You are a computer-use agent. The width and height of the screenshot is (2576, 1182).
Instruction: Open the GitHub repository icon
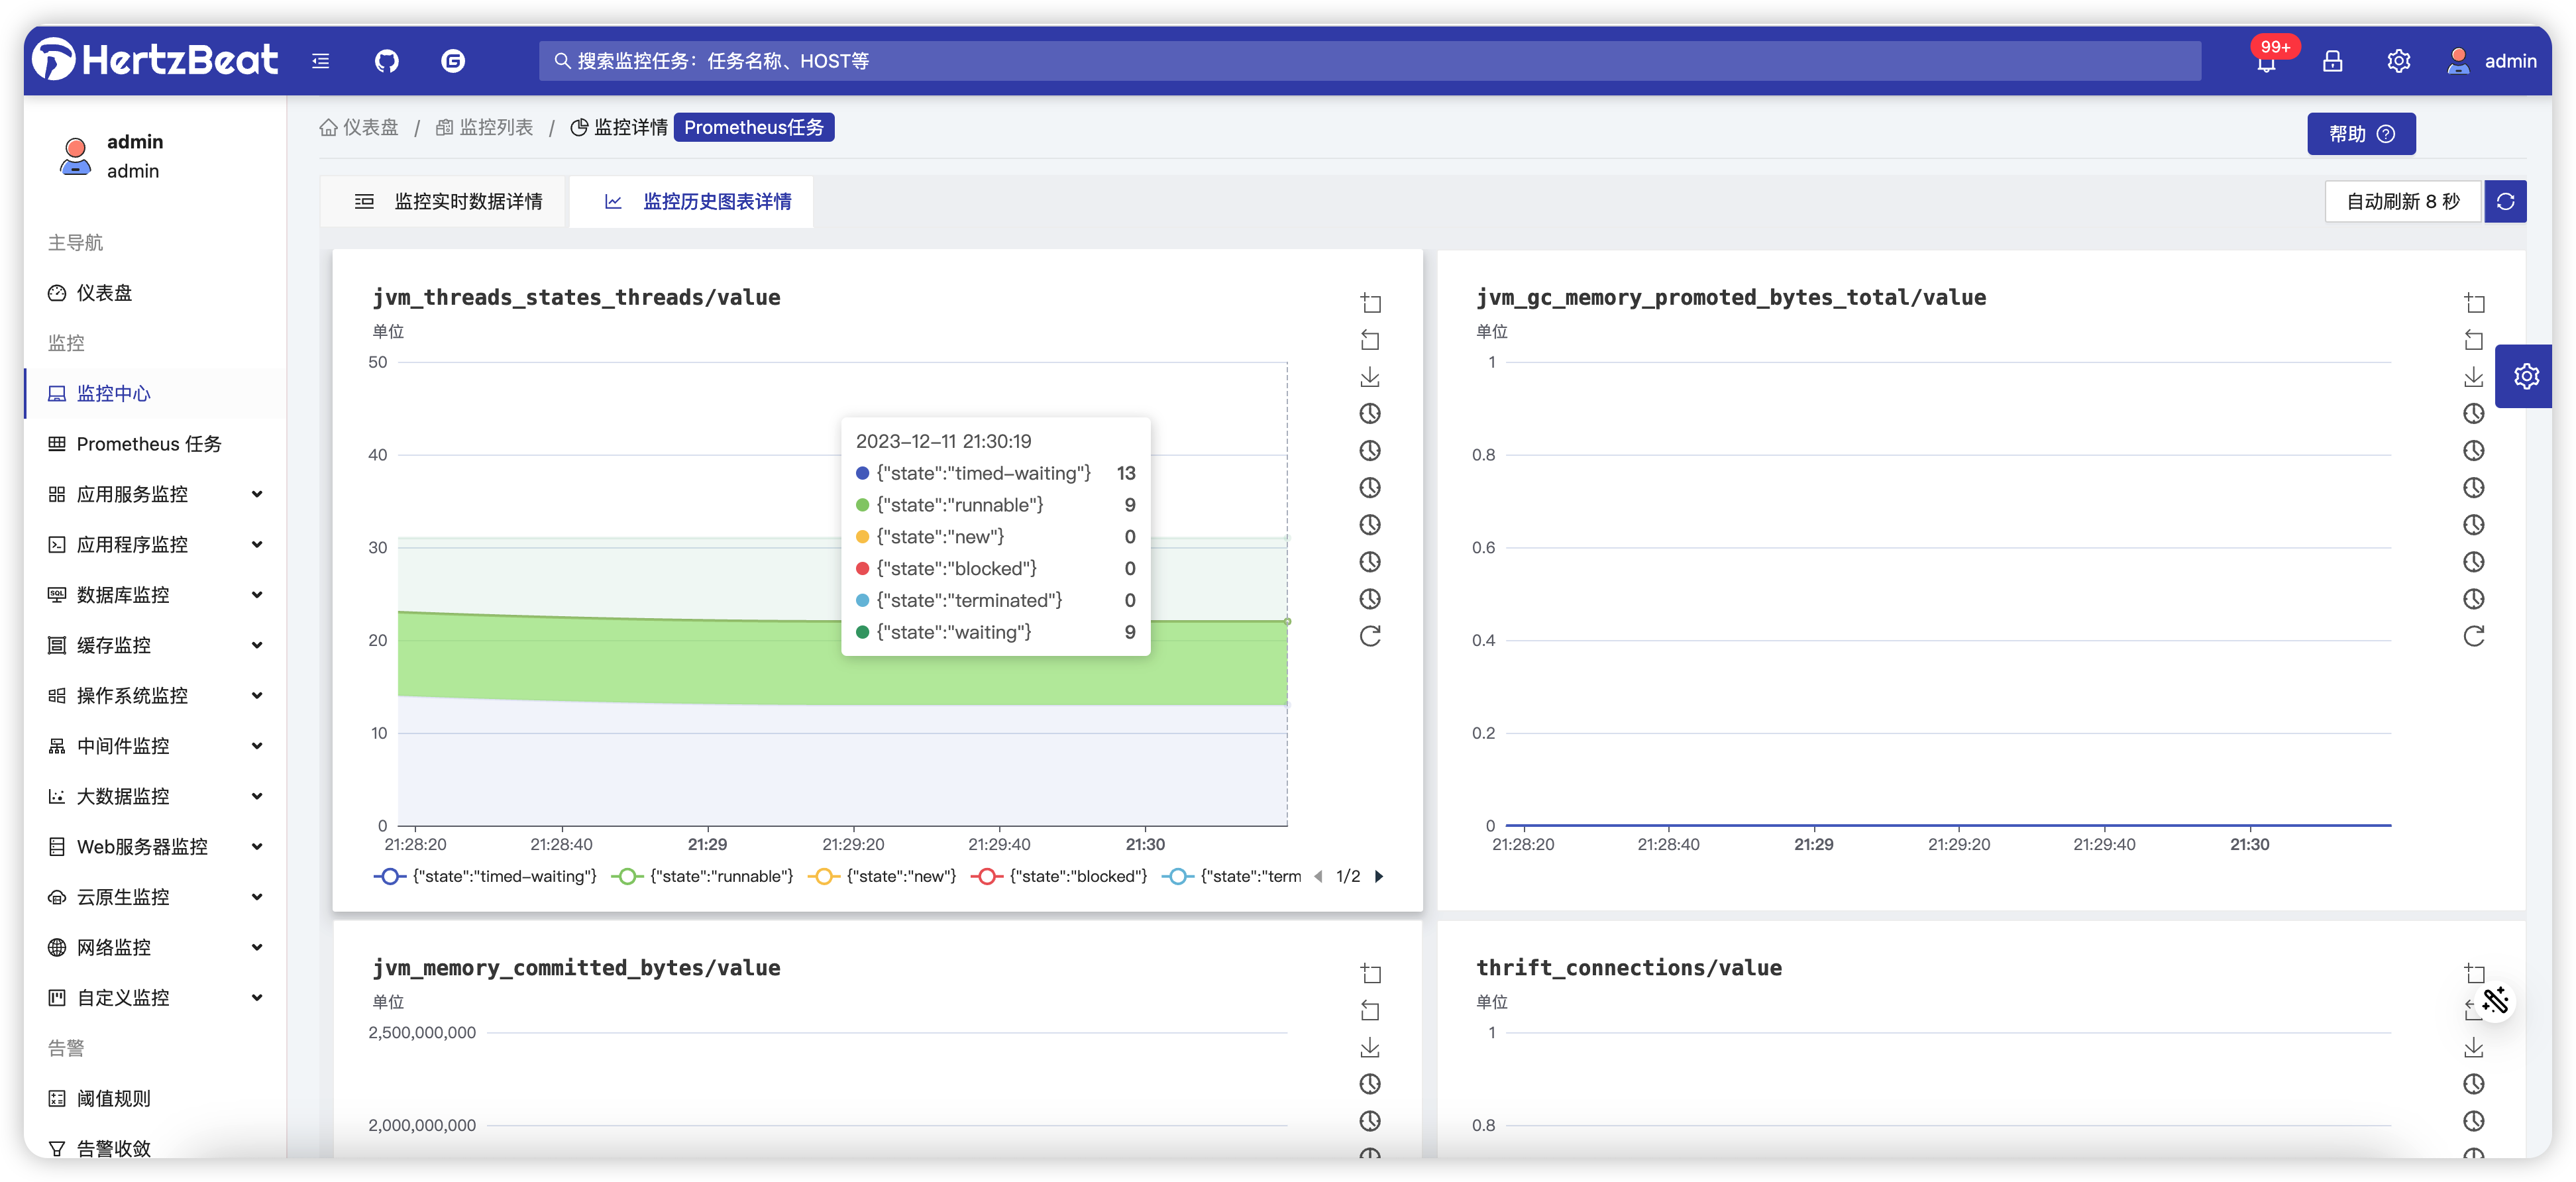click(386, 61)
